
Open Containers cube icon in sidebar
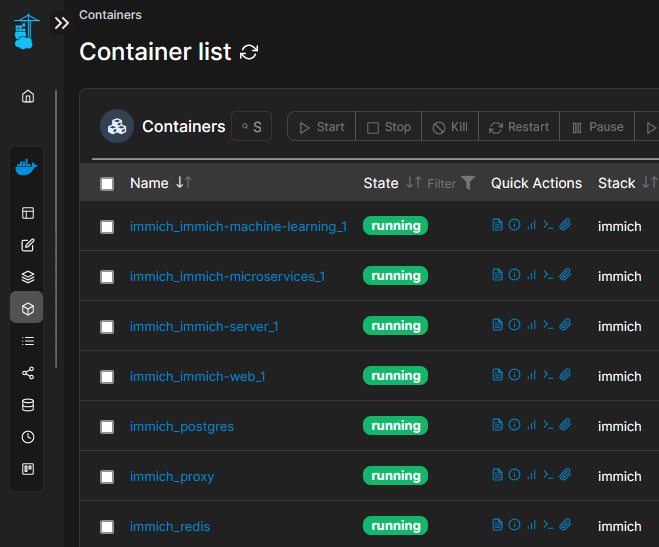coord(26,308)
